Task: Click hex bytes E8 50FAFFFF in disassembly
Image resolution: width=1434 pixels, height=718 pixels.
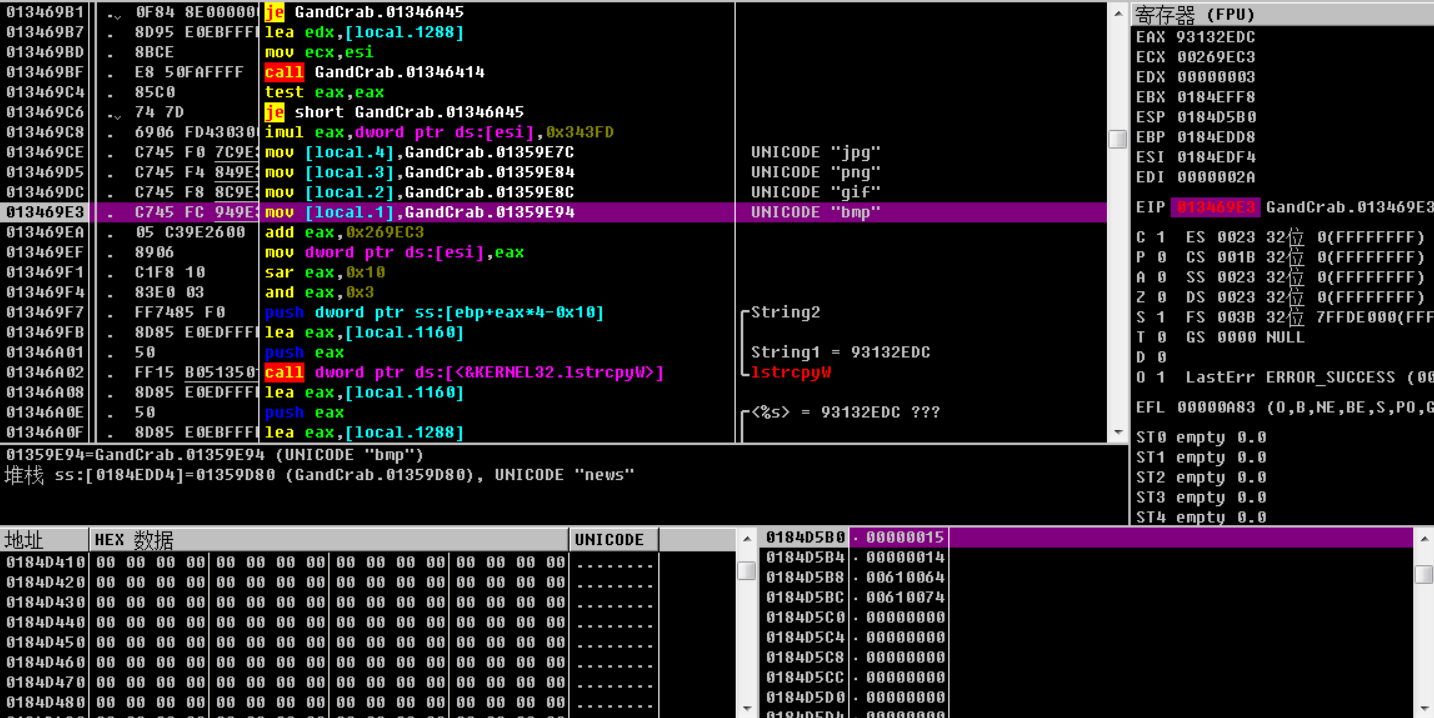Action: [189, 72]
